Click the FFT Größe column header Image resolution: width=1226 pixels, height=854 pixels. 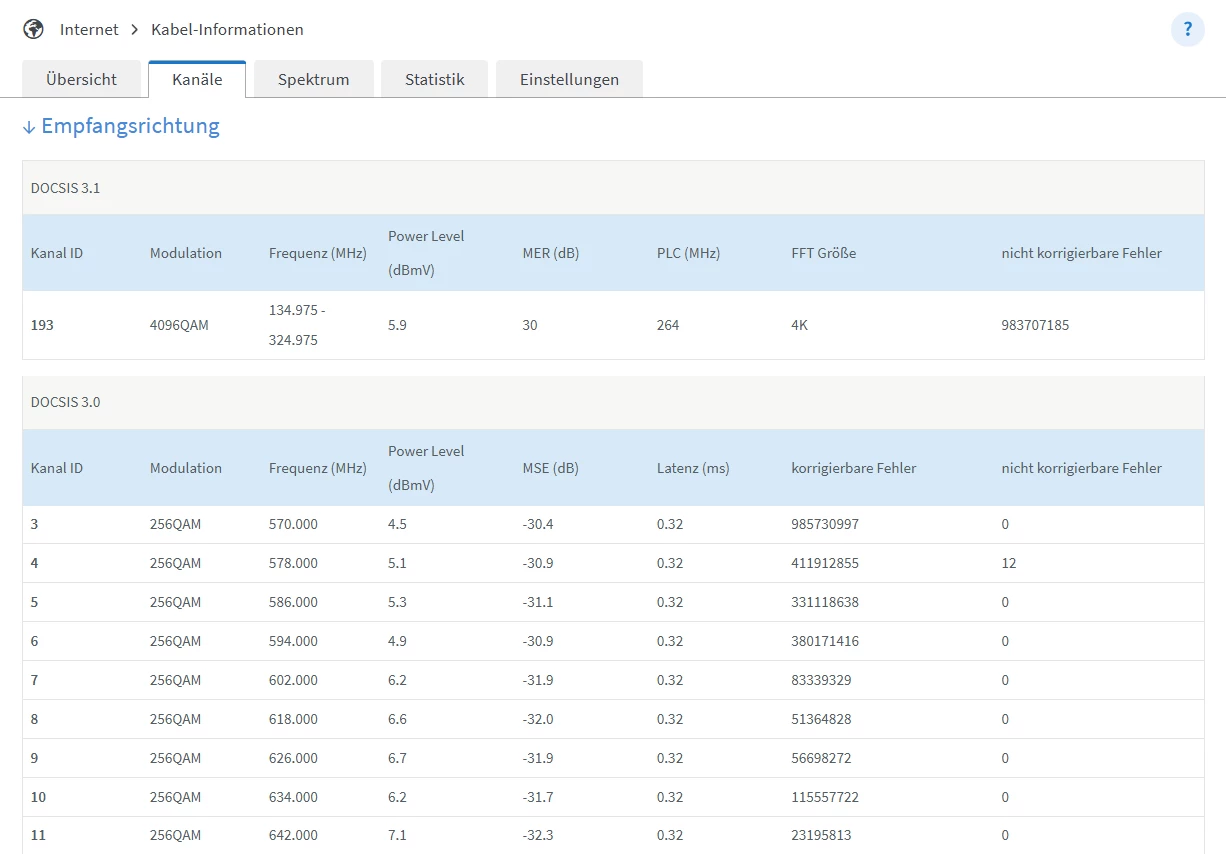click(x=823, y=253)
